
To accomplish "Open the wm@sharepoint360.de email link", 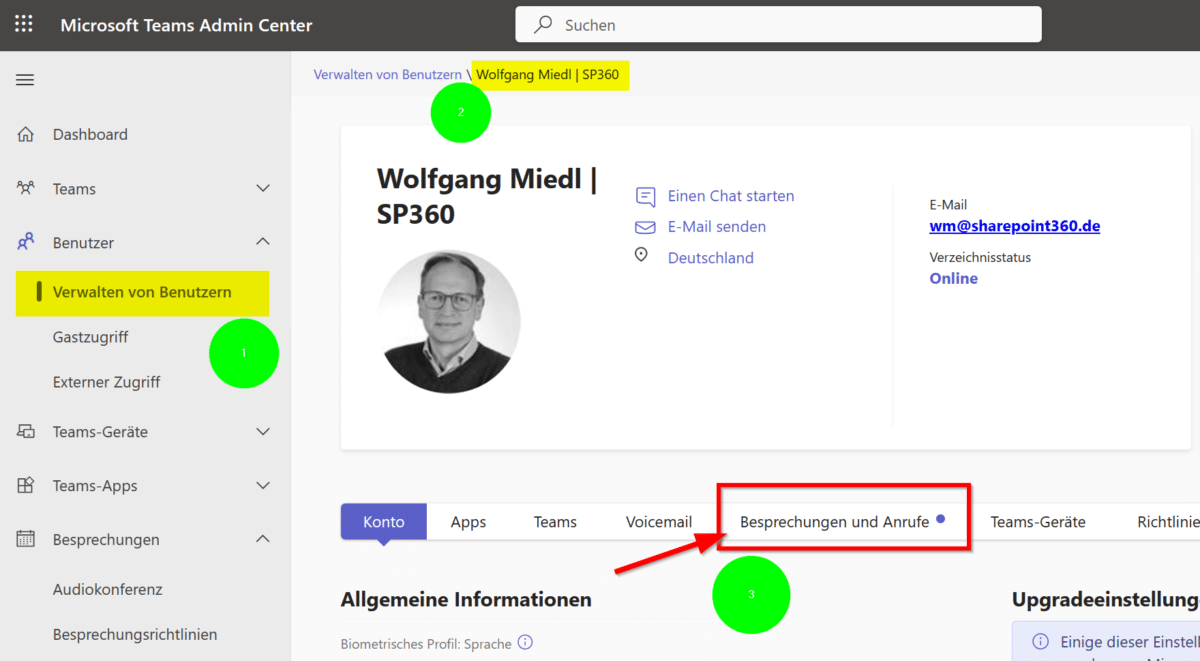I will (1014, 226).
